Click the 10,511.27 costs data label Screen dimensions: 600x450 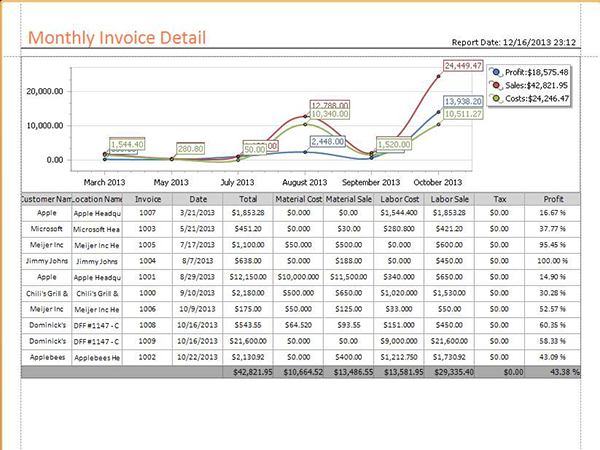coord(461,114)
